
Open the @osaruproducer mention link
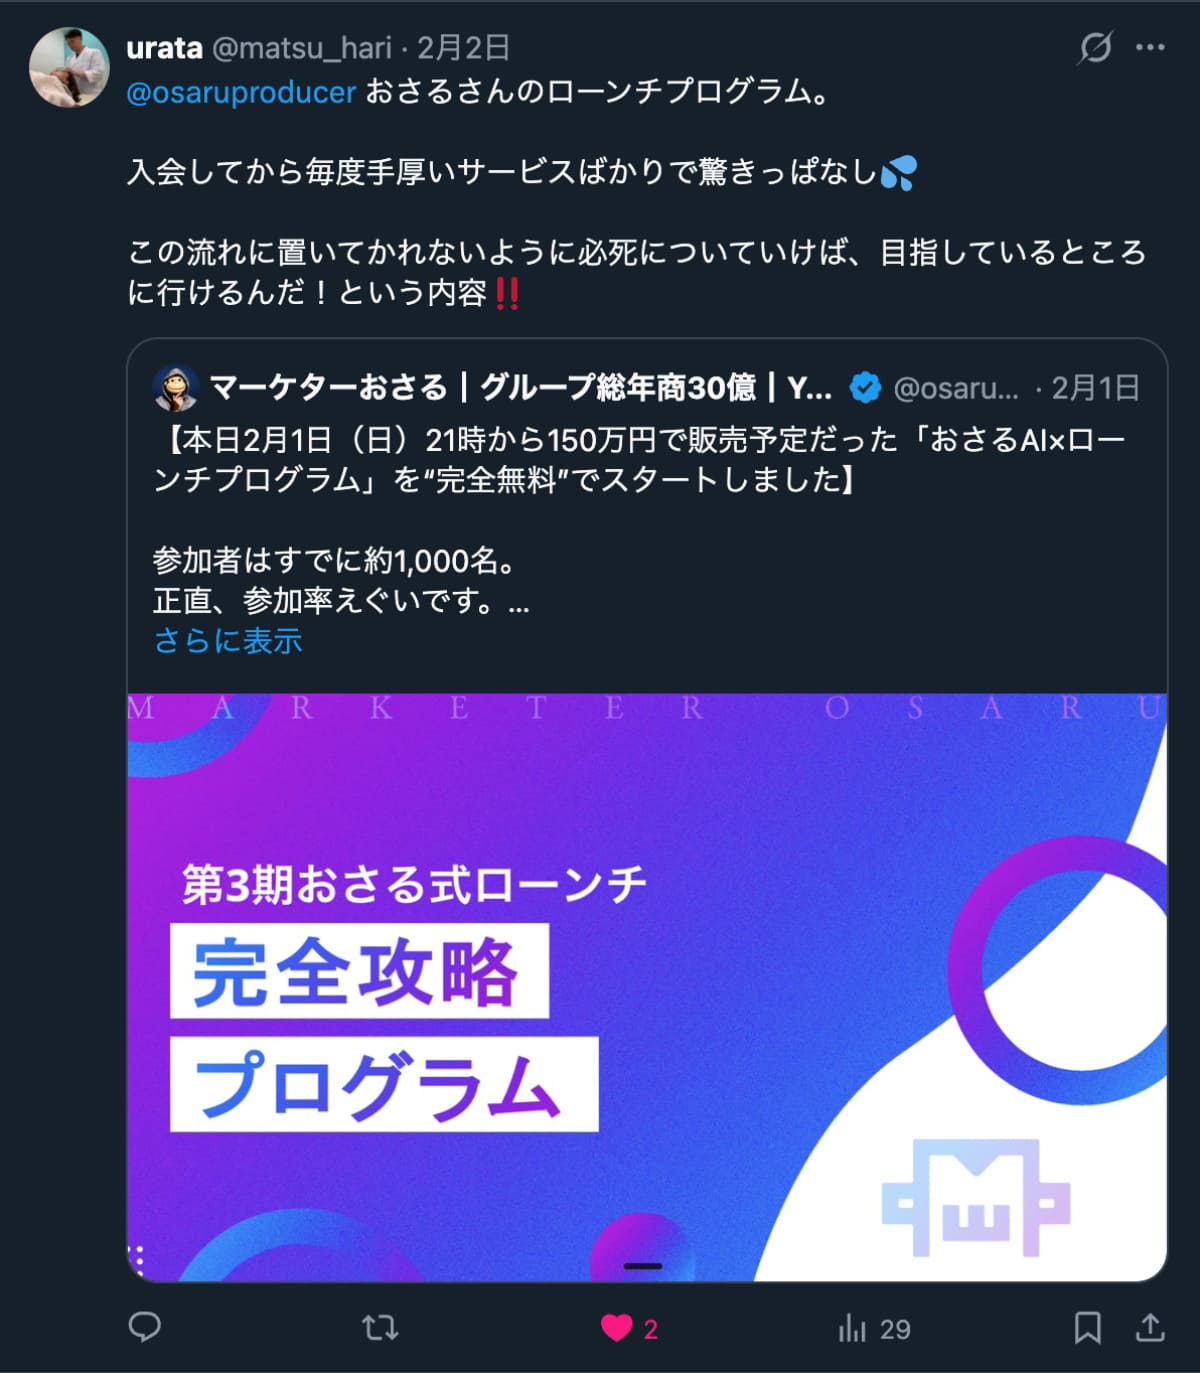241,92
